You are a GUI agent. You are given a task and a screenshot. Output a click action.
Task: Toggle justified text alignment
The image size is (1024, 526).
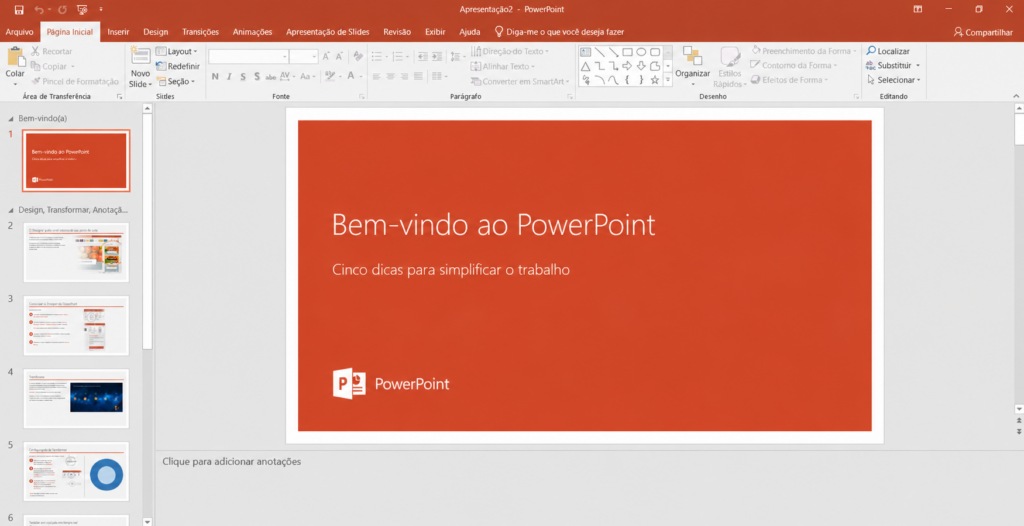(418, 76)
